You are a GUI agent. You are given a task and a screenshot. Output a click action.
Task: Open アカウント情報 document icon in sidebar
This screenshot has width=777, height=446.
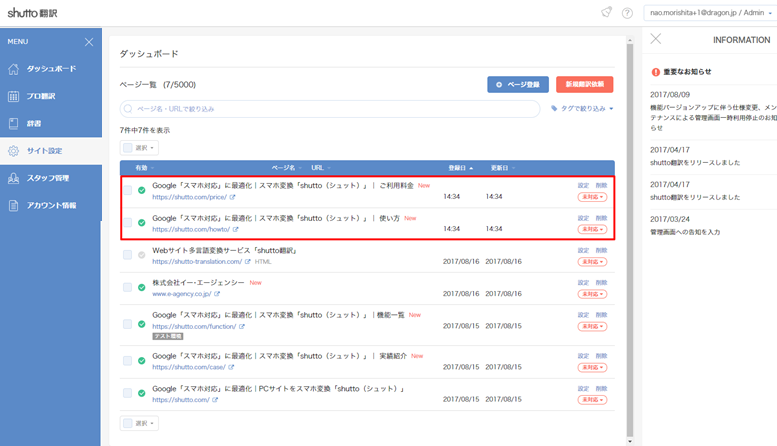[x=13, y=205]
